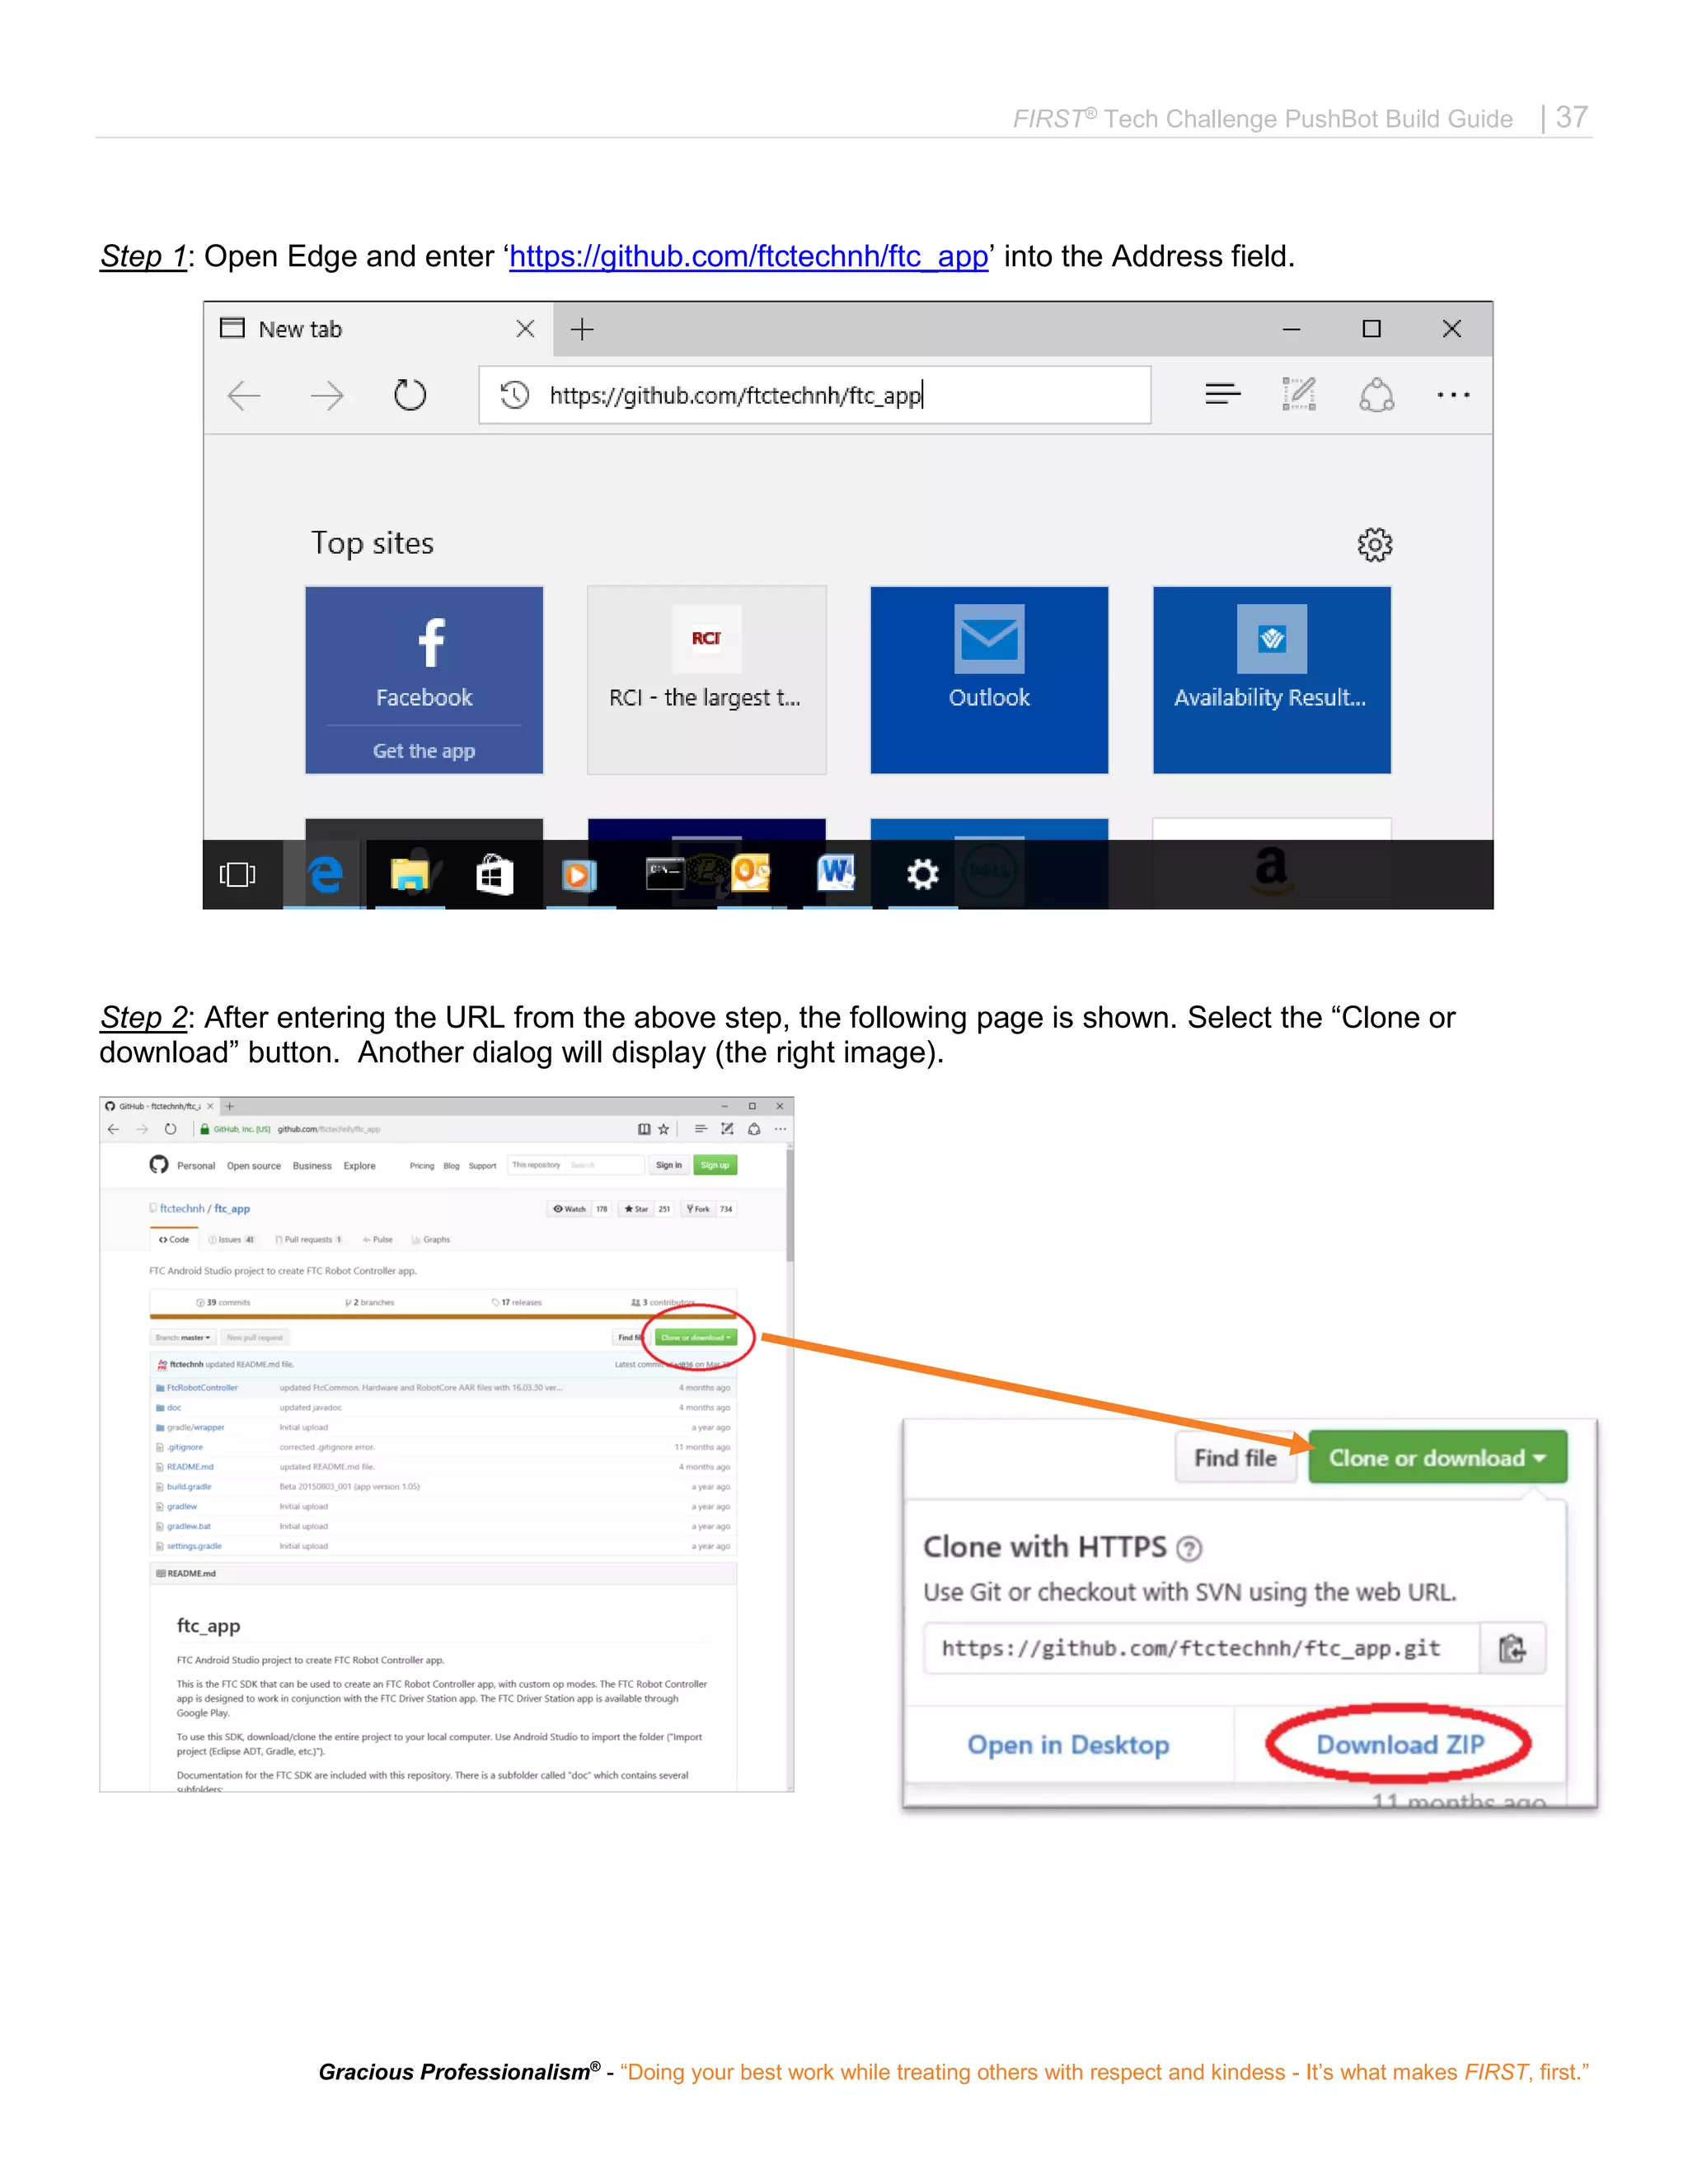Select the Pull requests tab
The image size is (1688, 2184).
pos(309,1240)
